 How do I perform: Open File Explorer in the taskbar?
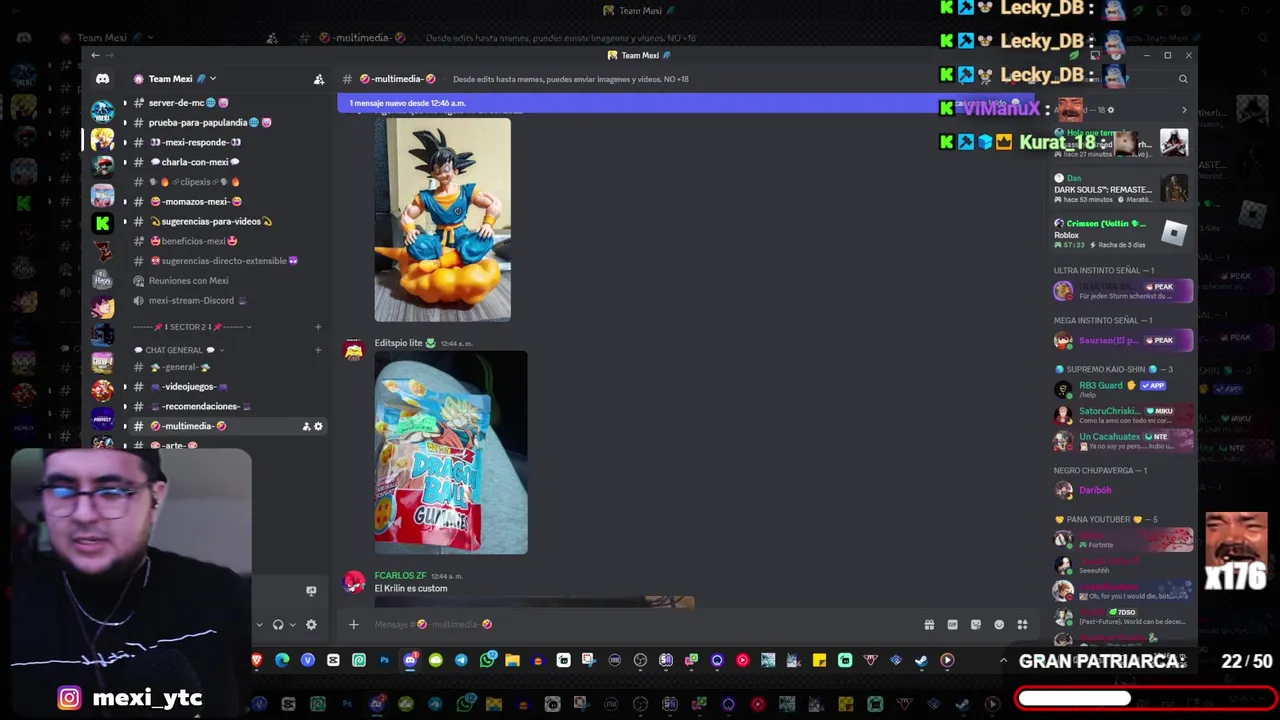(x=512, y=660)
